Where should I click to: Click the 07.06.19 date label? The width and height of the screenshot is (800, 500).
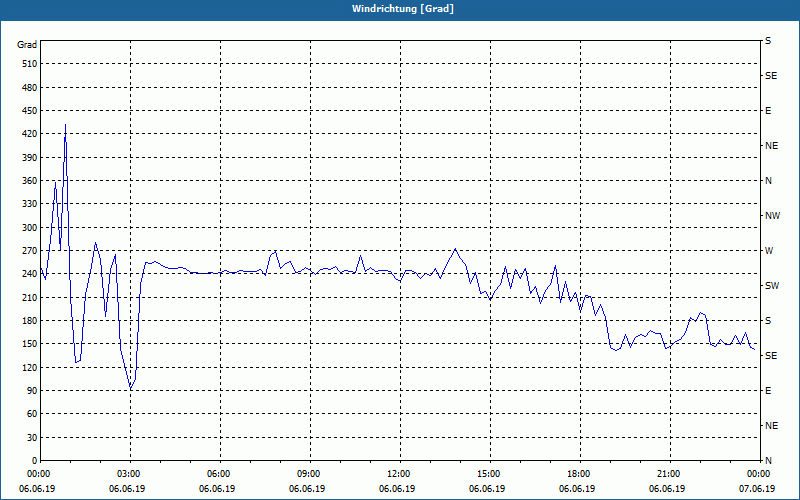(x=757, y=489)
